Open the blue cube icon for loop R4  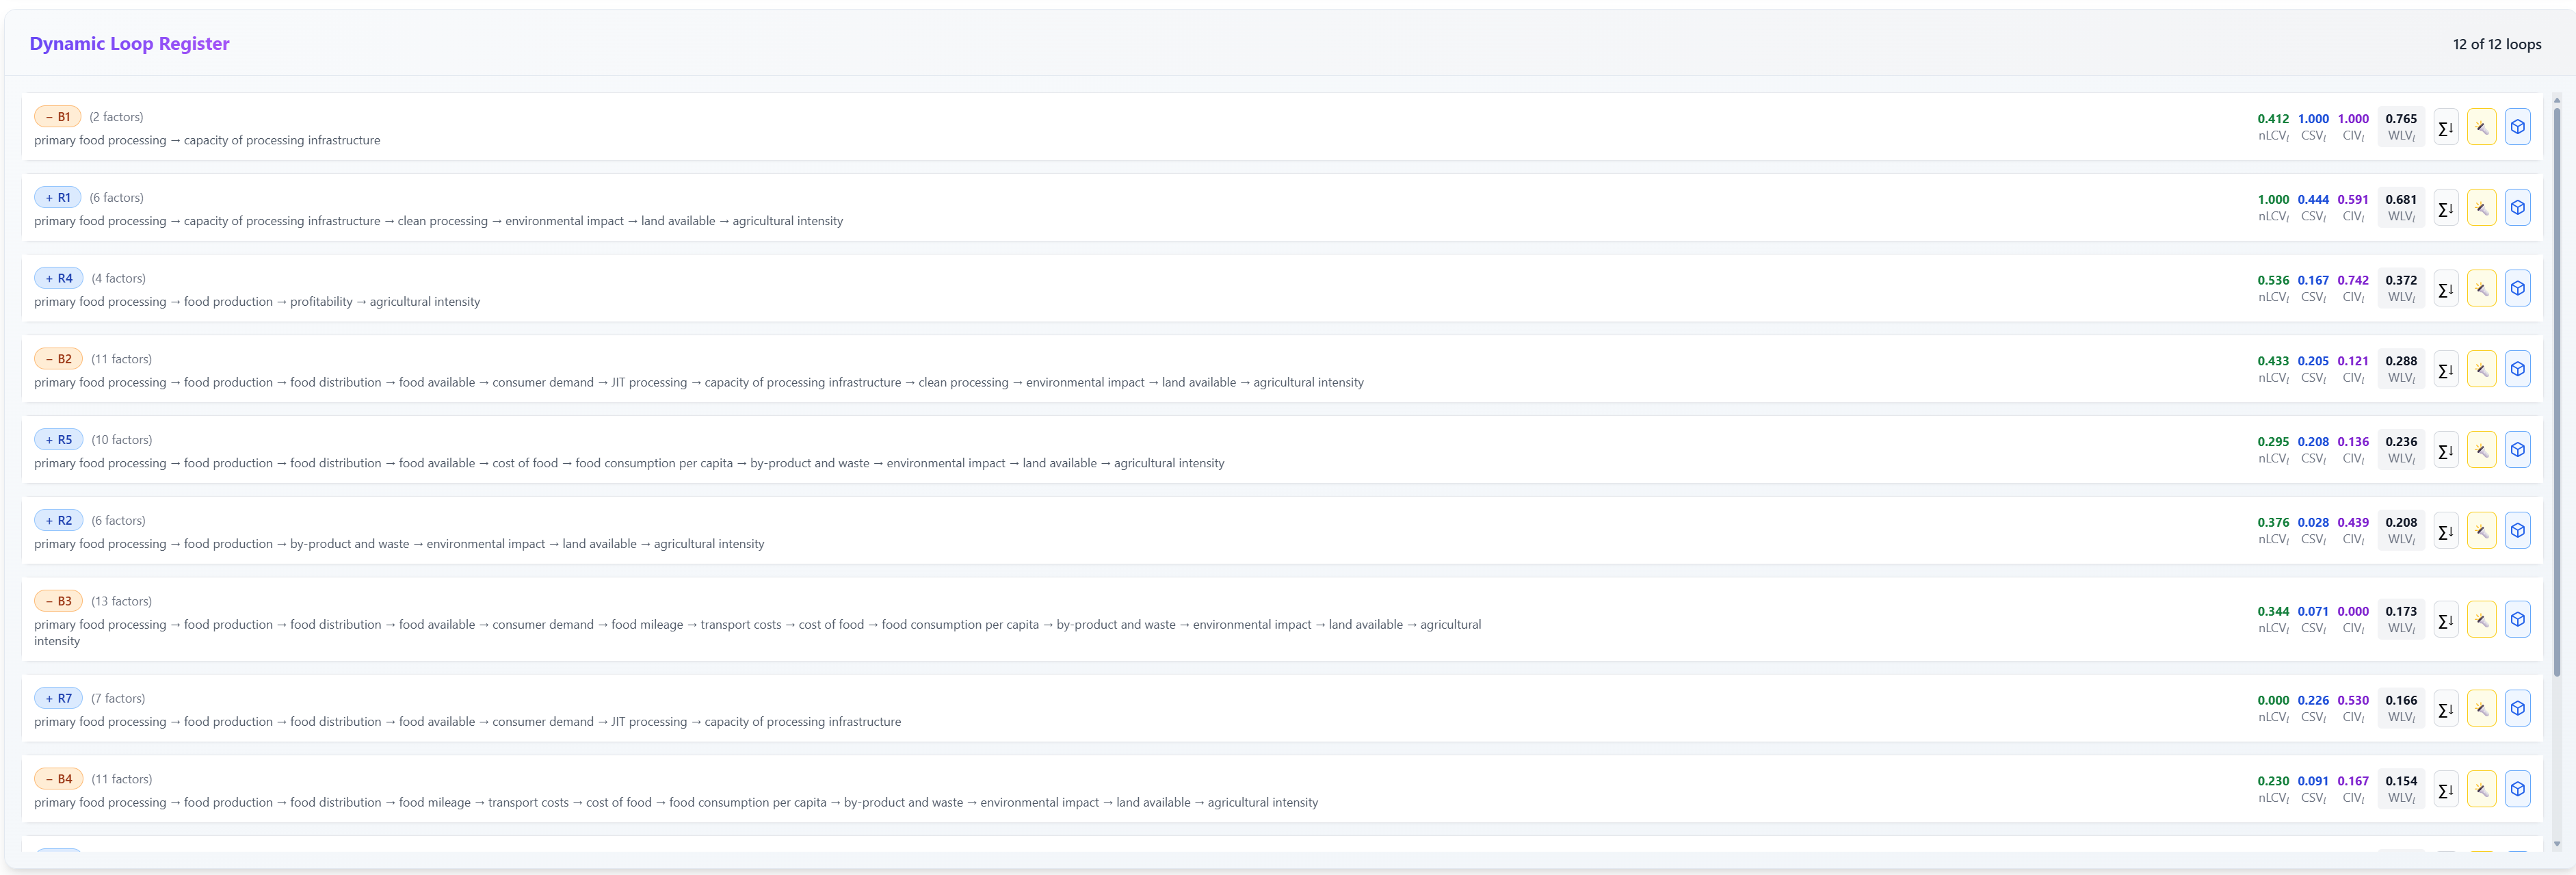pos(2517,289)
